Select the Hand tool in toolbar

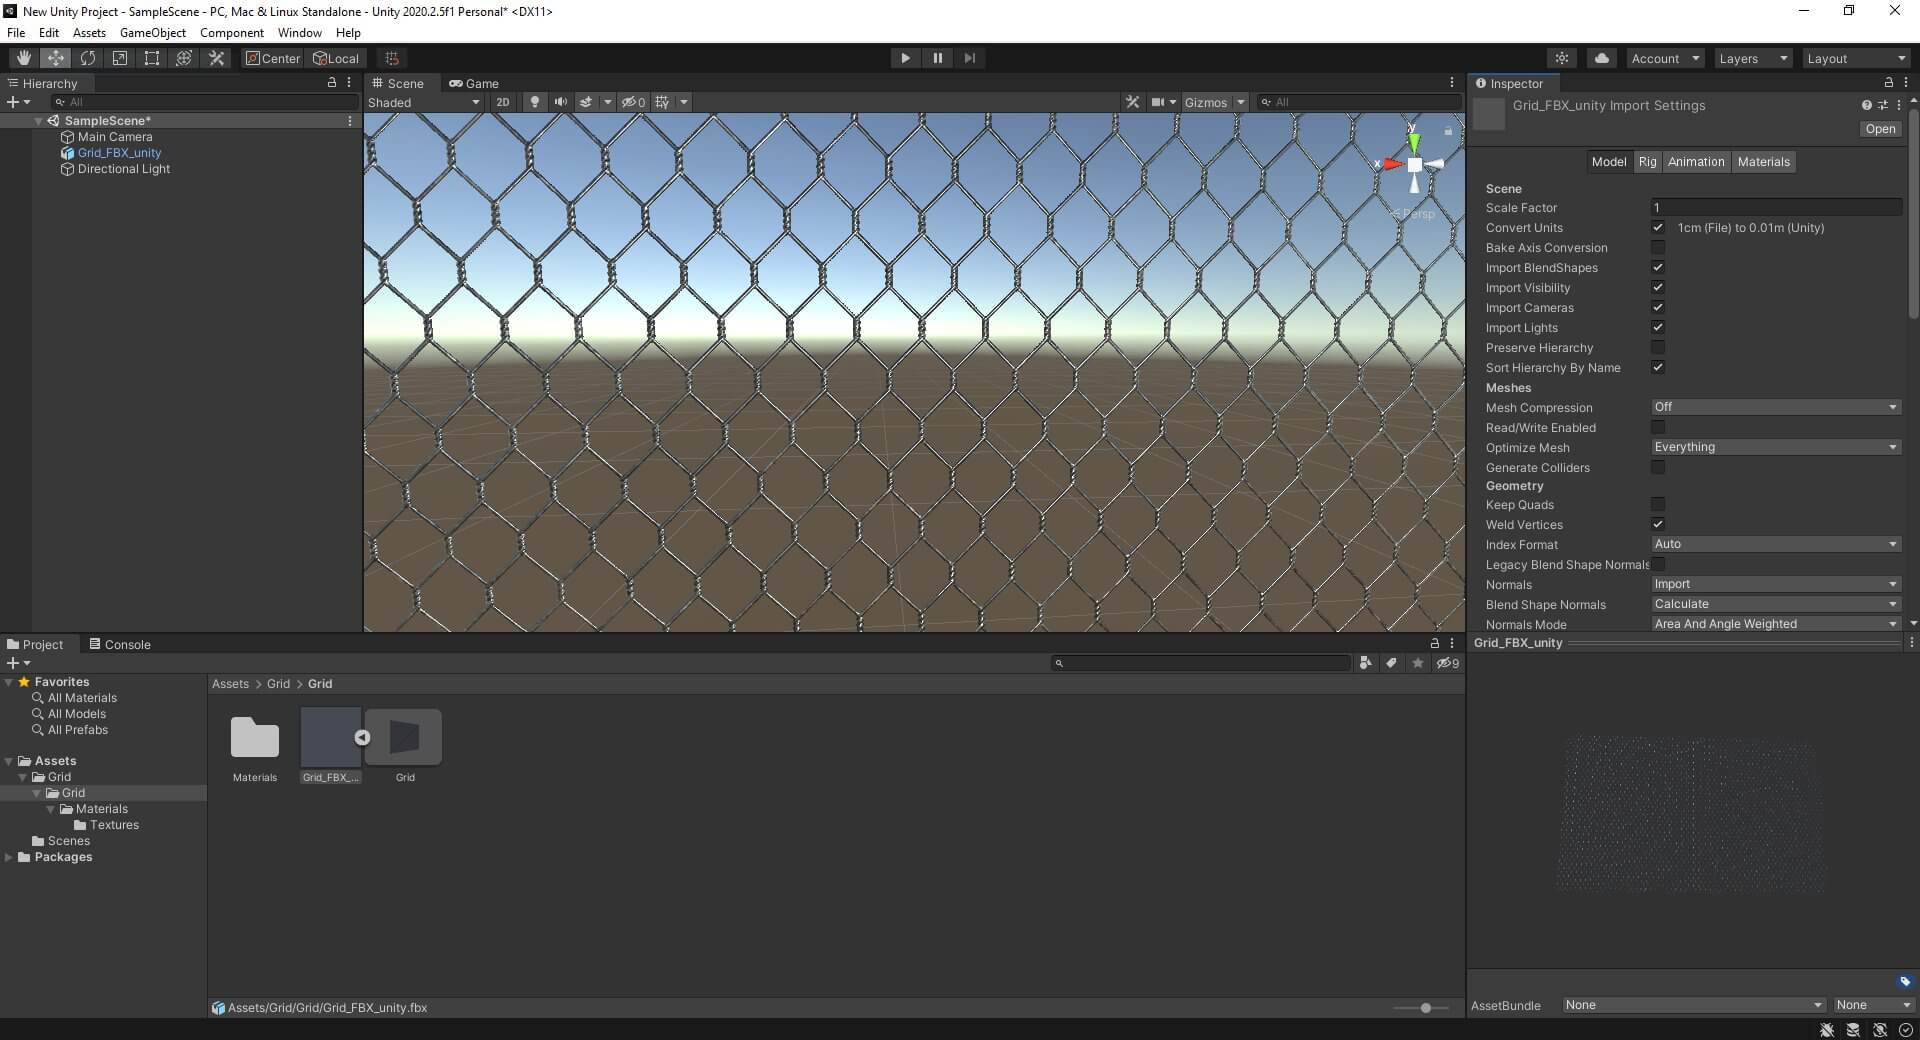(24, 58)
